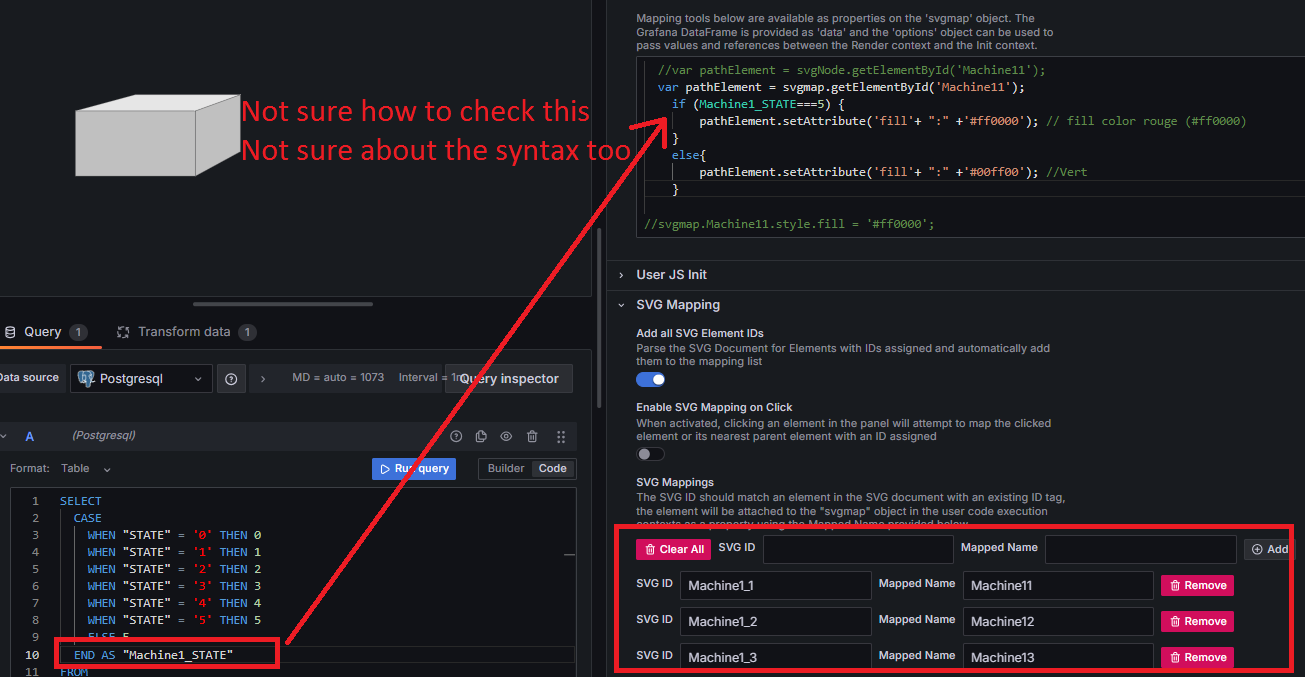Click the Postgresql elephant logo
Screen dimensions: 1305x677
(x=86, y=379)
